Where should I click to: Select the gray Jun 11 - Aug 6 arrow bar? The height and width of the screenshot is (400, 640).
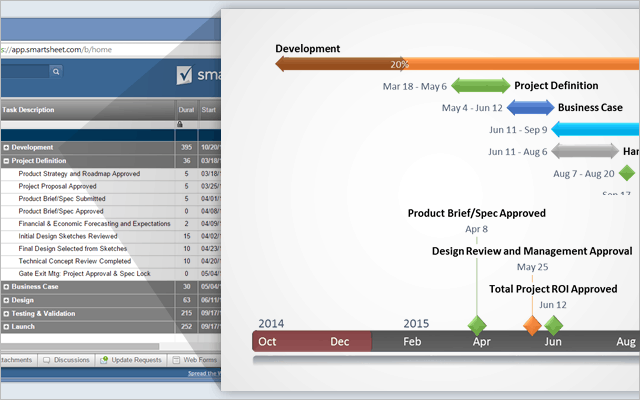tap(584, 152)
